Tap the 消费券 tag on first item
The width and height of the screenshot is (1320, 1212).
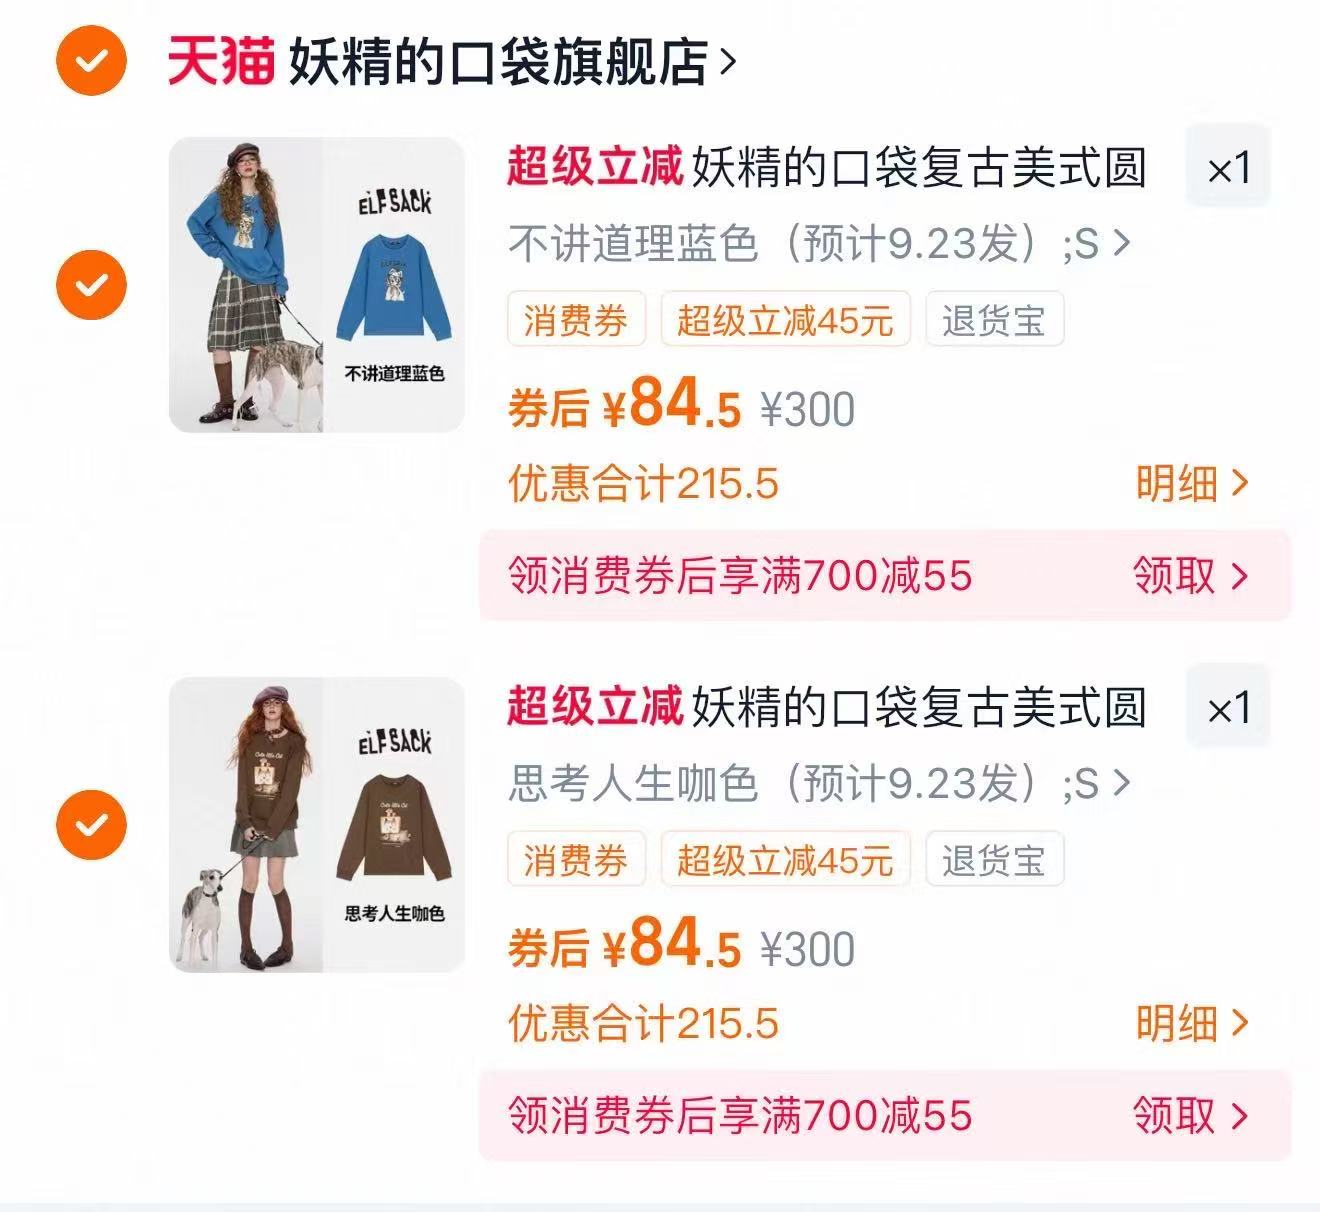pyautogui.click(x=576, y=320)
